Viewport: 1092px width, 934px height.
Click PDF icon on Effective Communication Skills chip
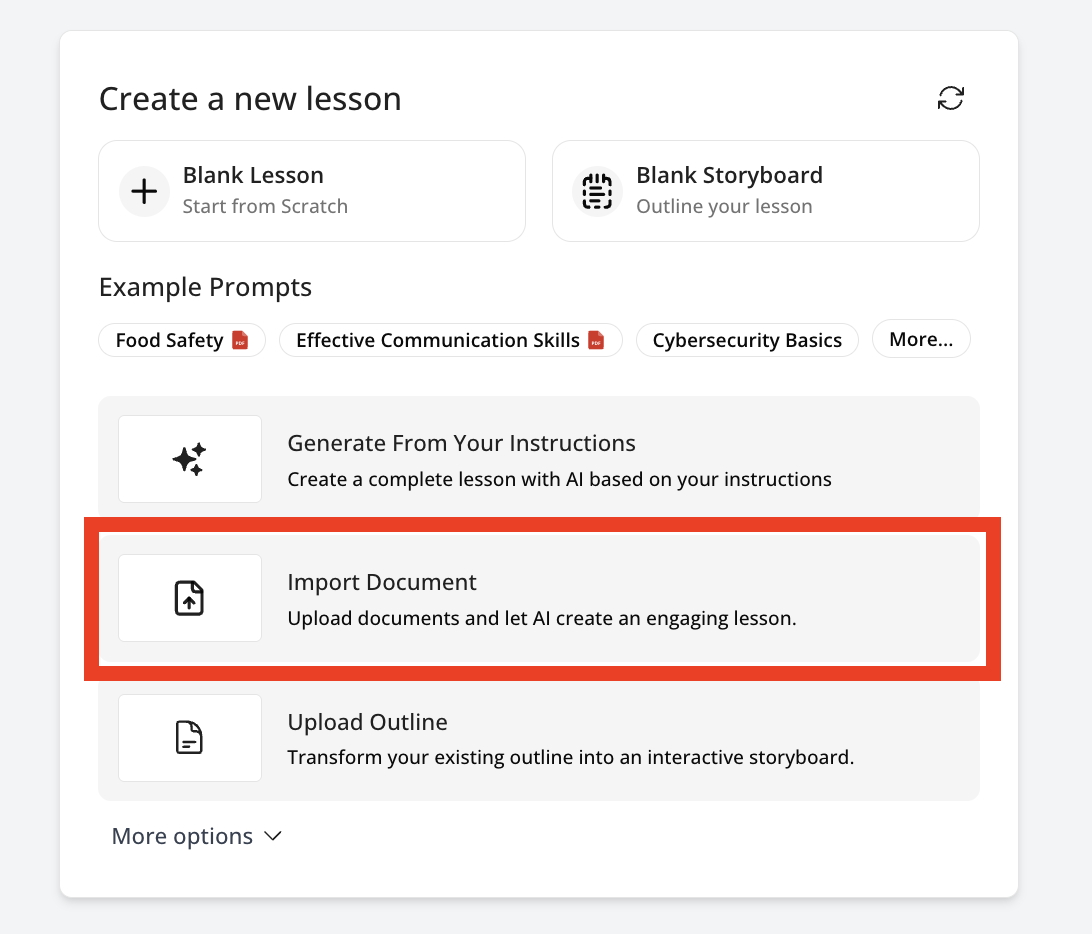tap(596, 341)
